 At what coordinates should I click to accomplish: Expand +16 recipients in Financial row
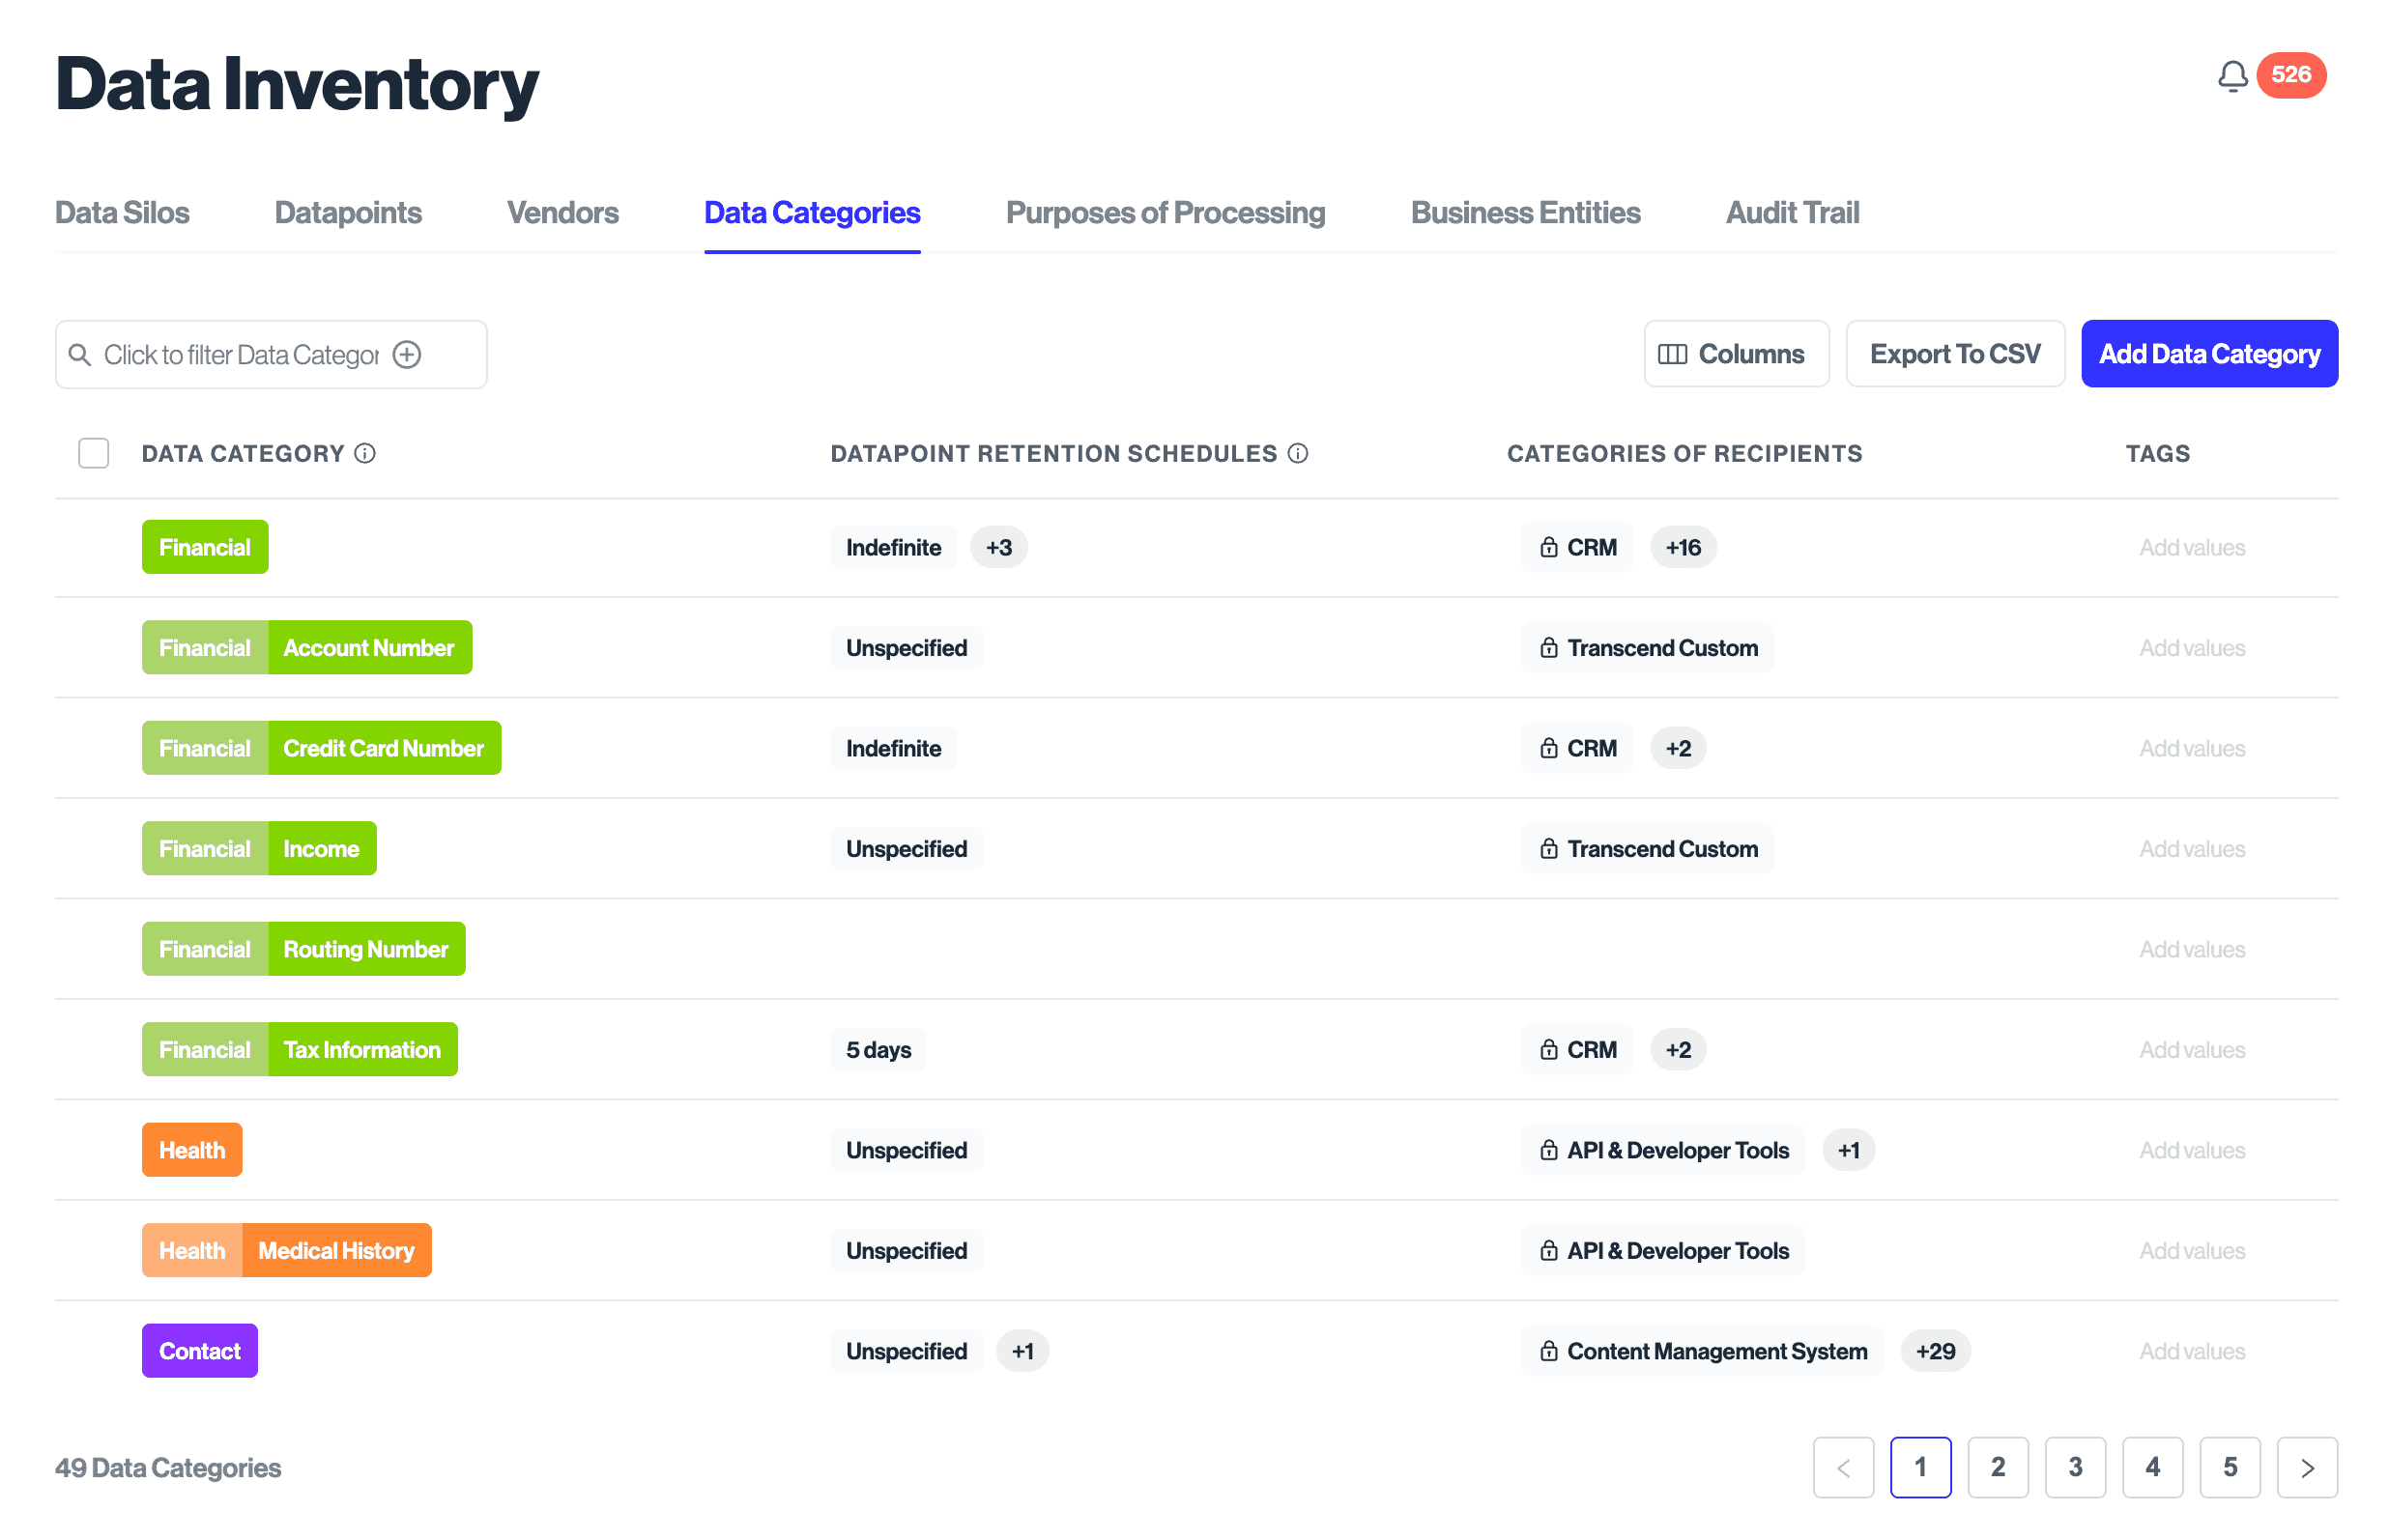1683,548
